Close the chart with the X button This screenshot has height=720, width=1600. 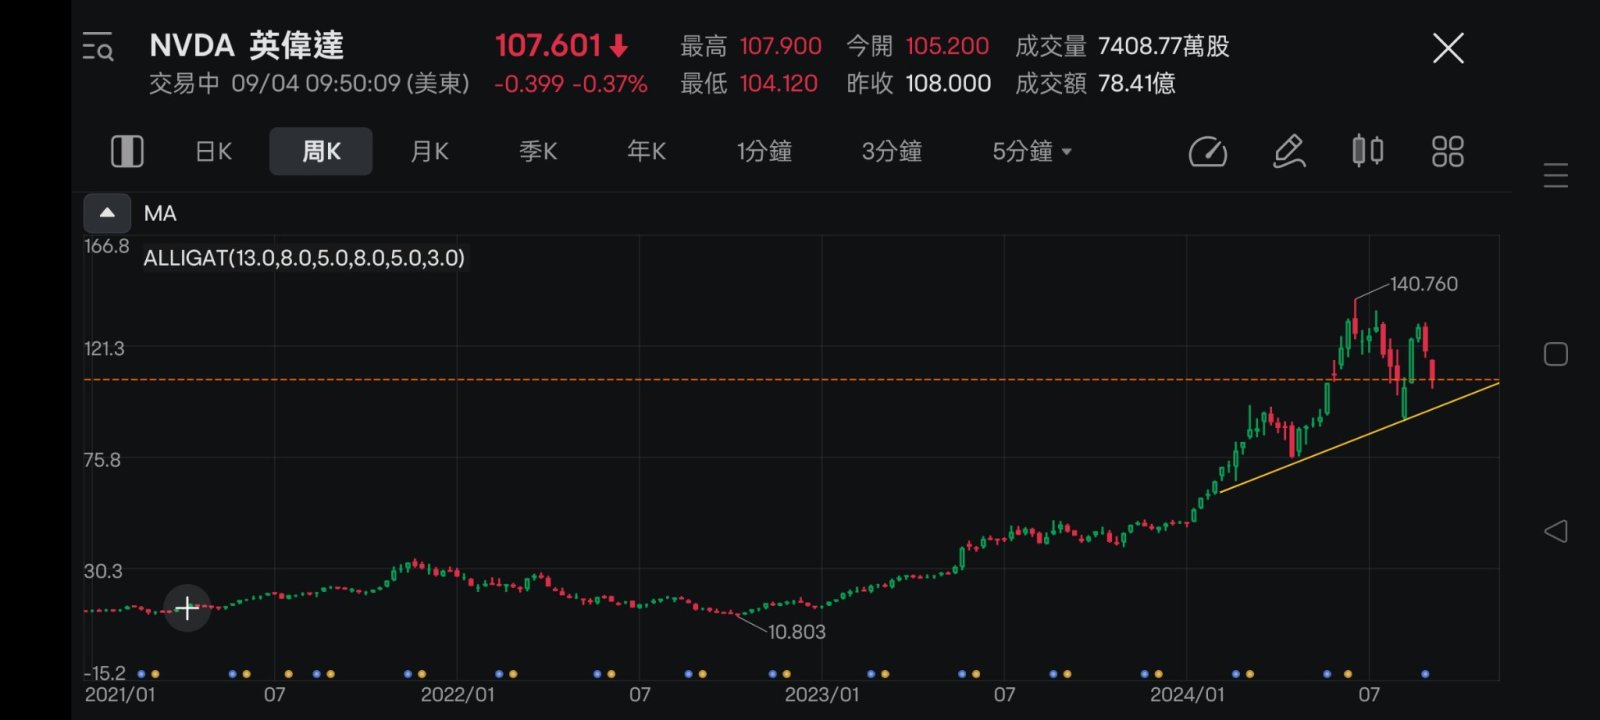pos(1448,48)
